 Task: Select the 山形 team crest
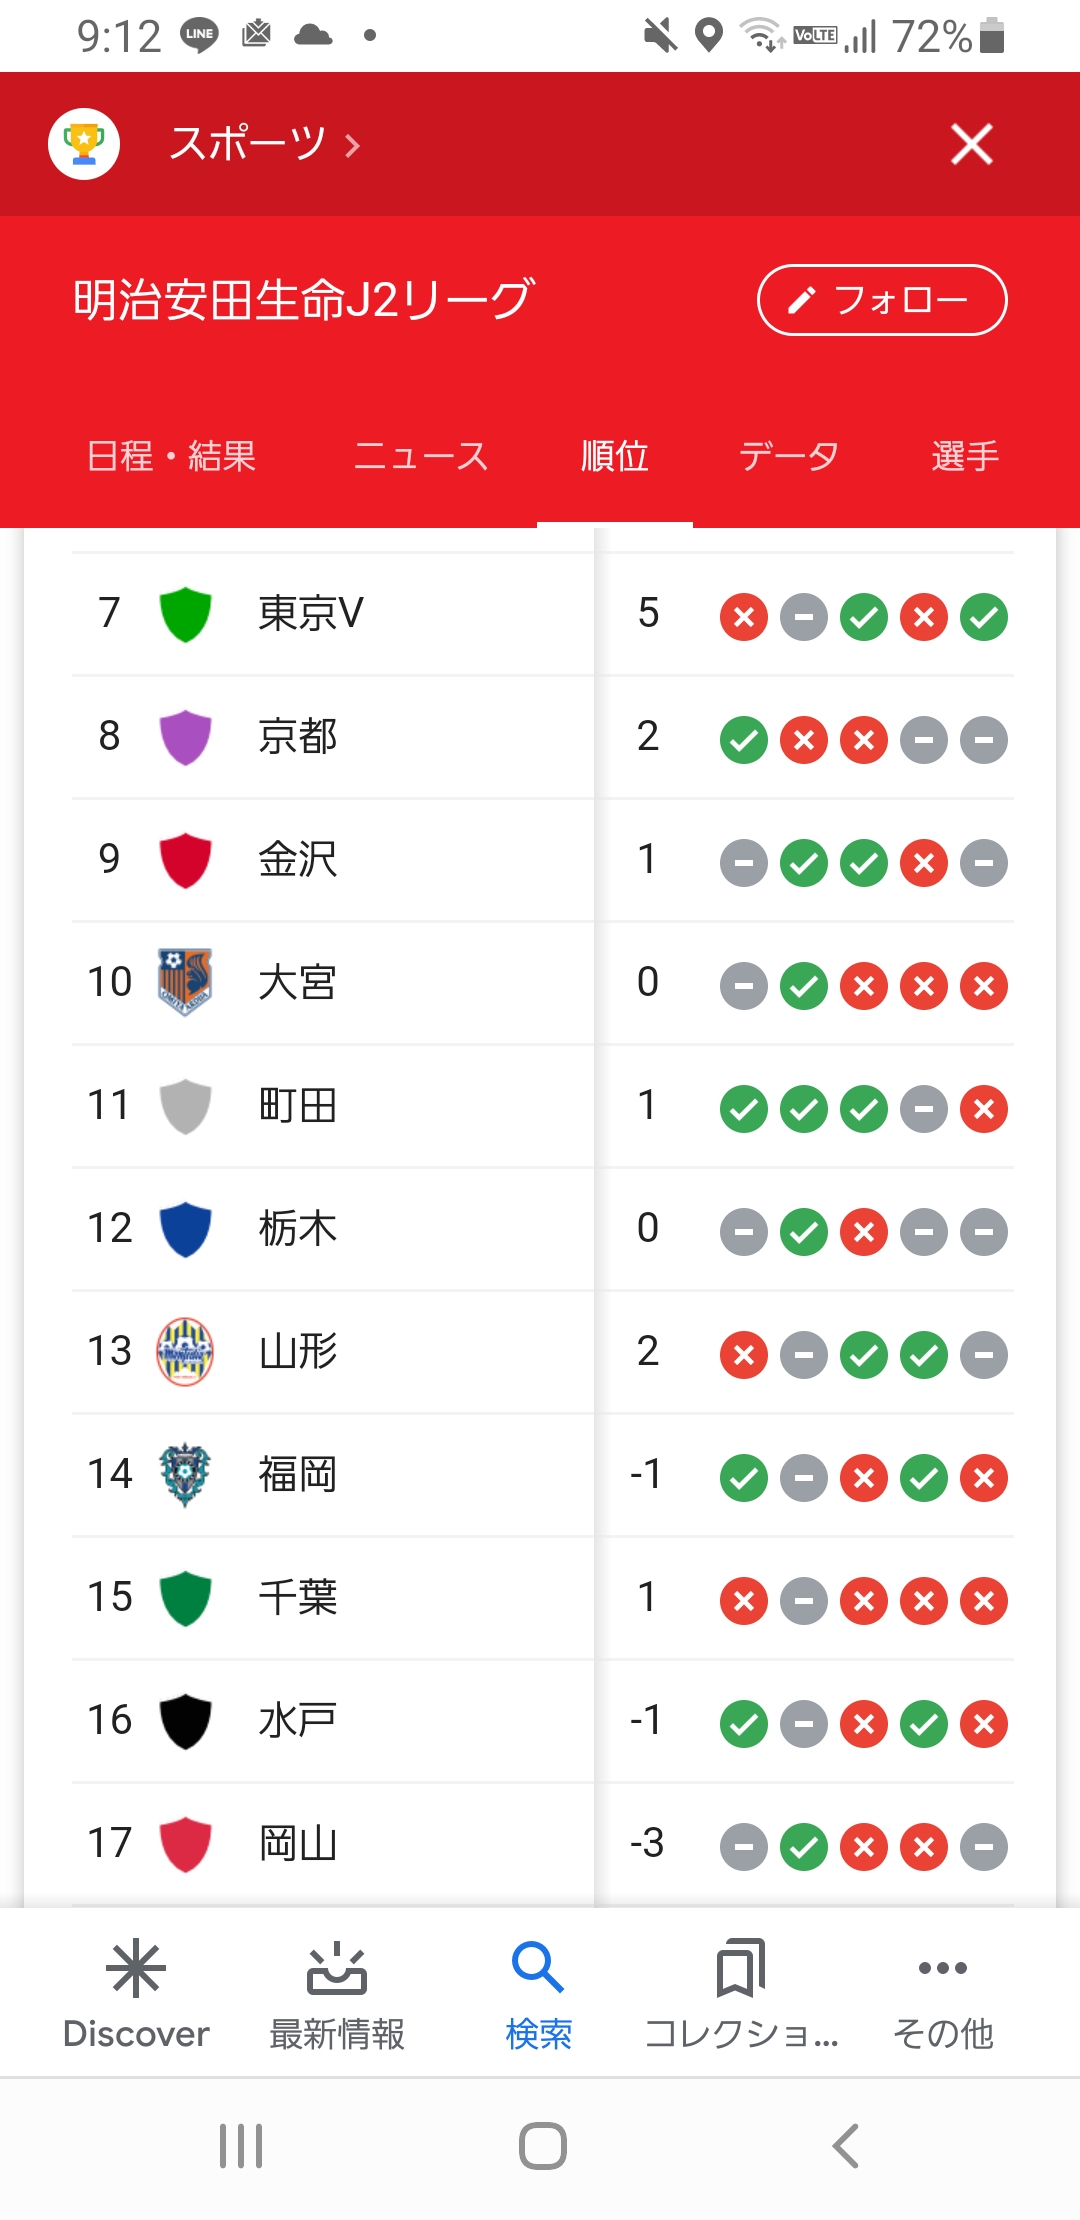(185, 1351)
